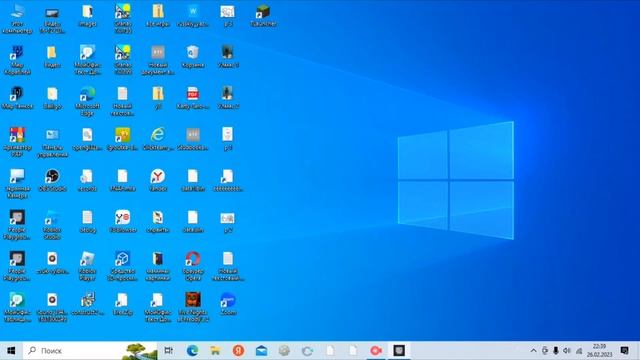Open Microsoft Edge desktop shortcut
This screenshot has height=360, width=640.
pos(87,101)
